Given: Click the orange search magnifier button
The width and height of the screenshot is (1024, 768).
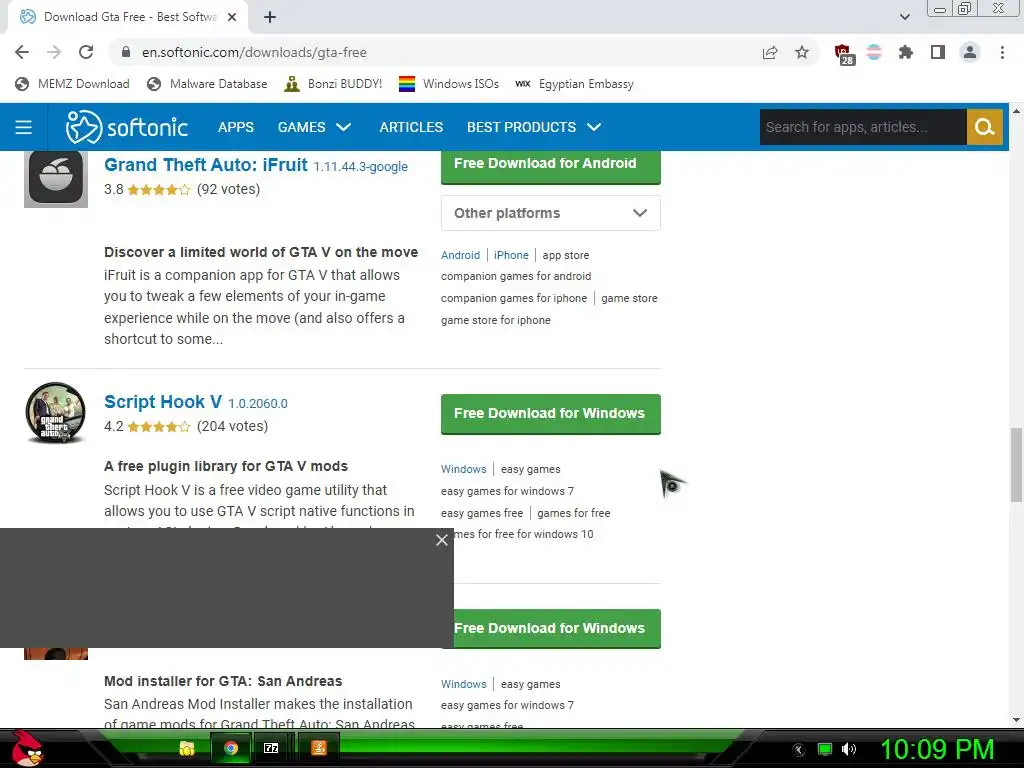Looking at the screenshot, I should pos(984,127).
